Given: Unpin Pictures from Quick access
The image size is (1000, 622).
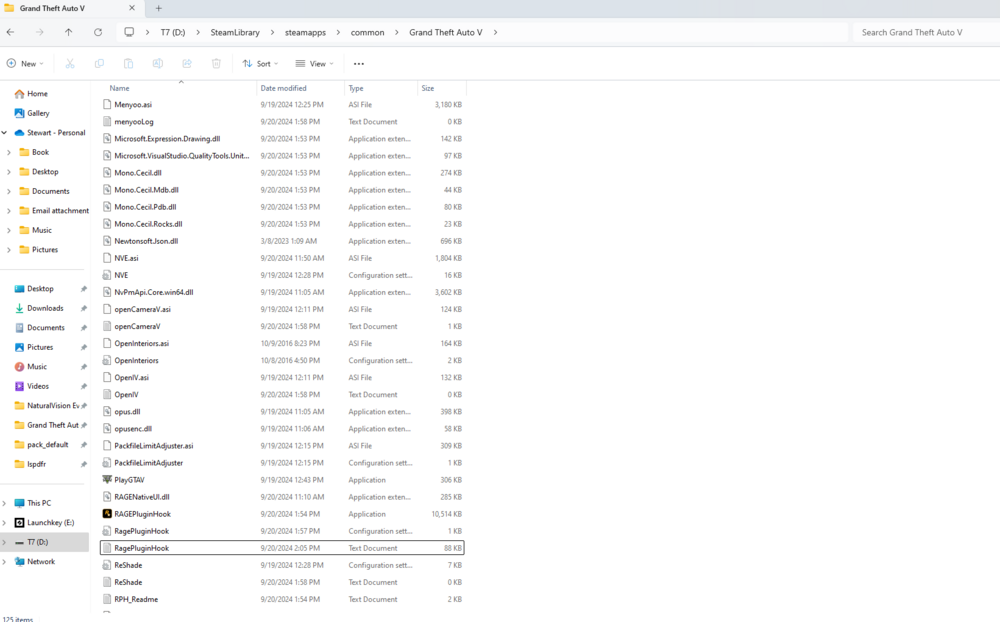Looking at the screenshot, I should pyautogui.click(x=84, y=346).
